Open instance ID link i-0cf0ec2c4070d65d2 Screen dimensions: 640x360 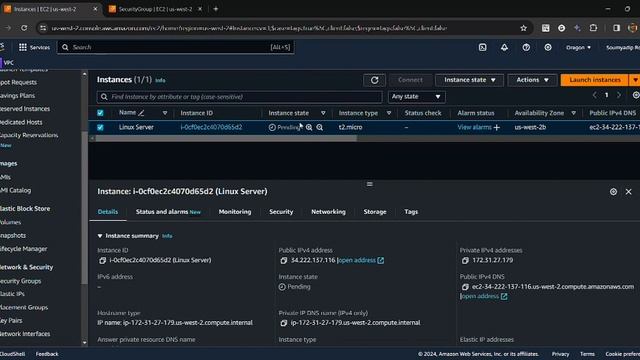click(x=211, y=127)
